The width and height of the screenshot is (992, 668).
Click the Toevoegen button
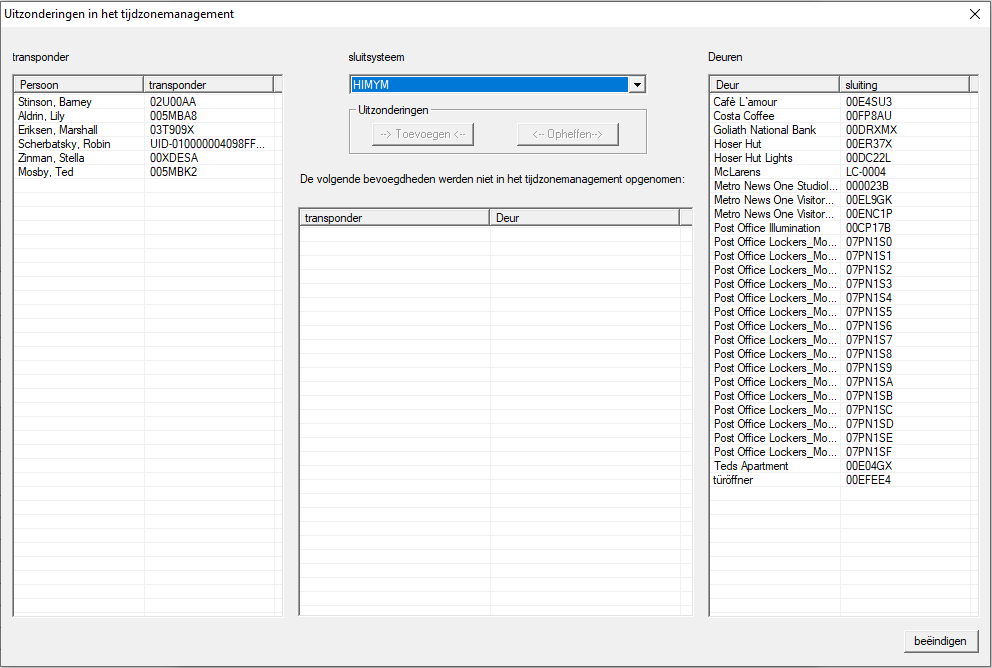click(x=422, y=134)
